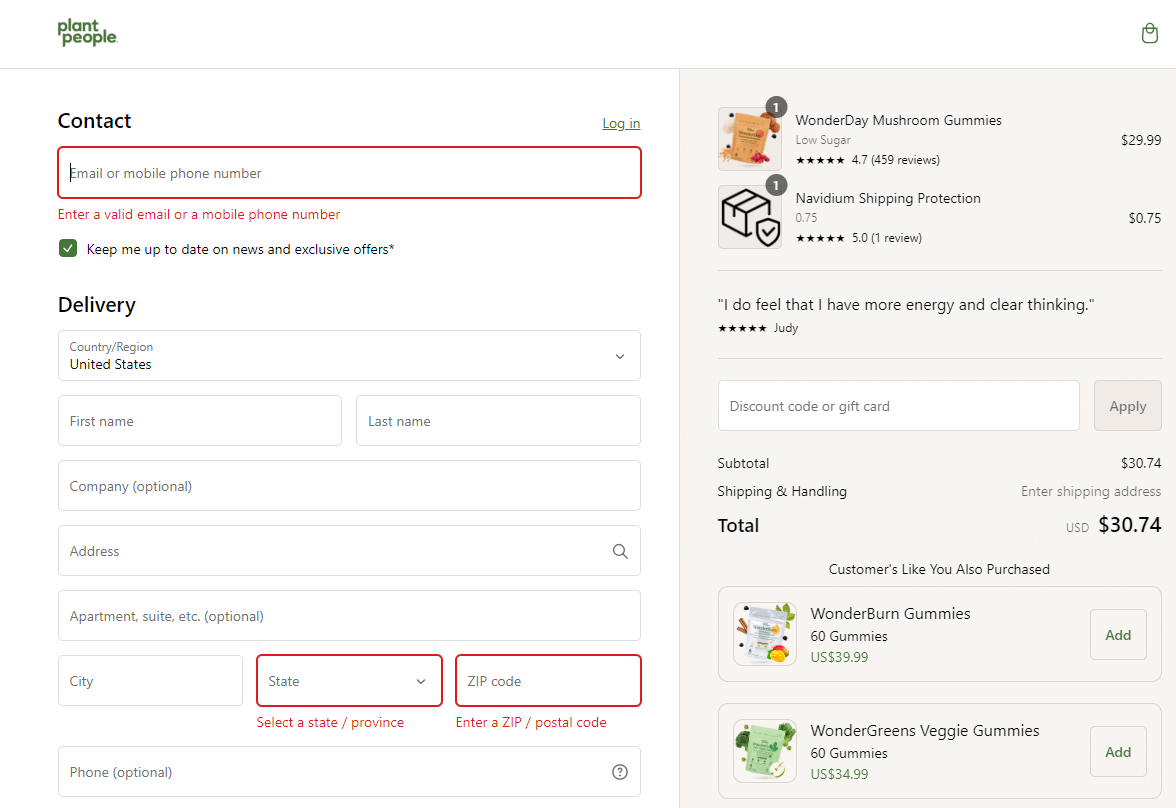Click the "Enter shipping address" shipping text

click(x=1090, y=491)
